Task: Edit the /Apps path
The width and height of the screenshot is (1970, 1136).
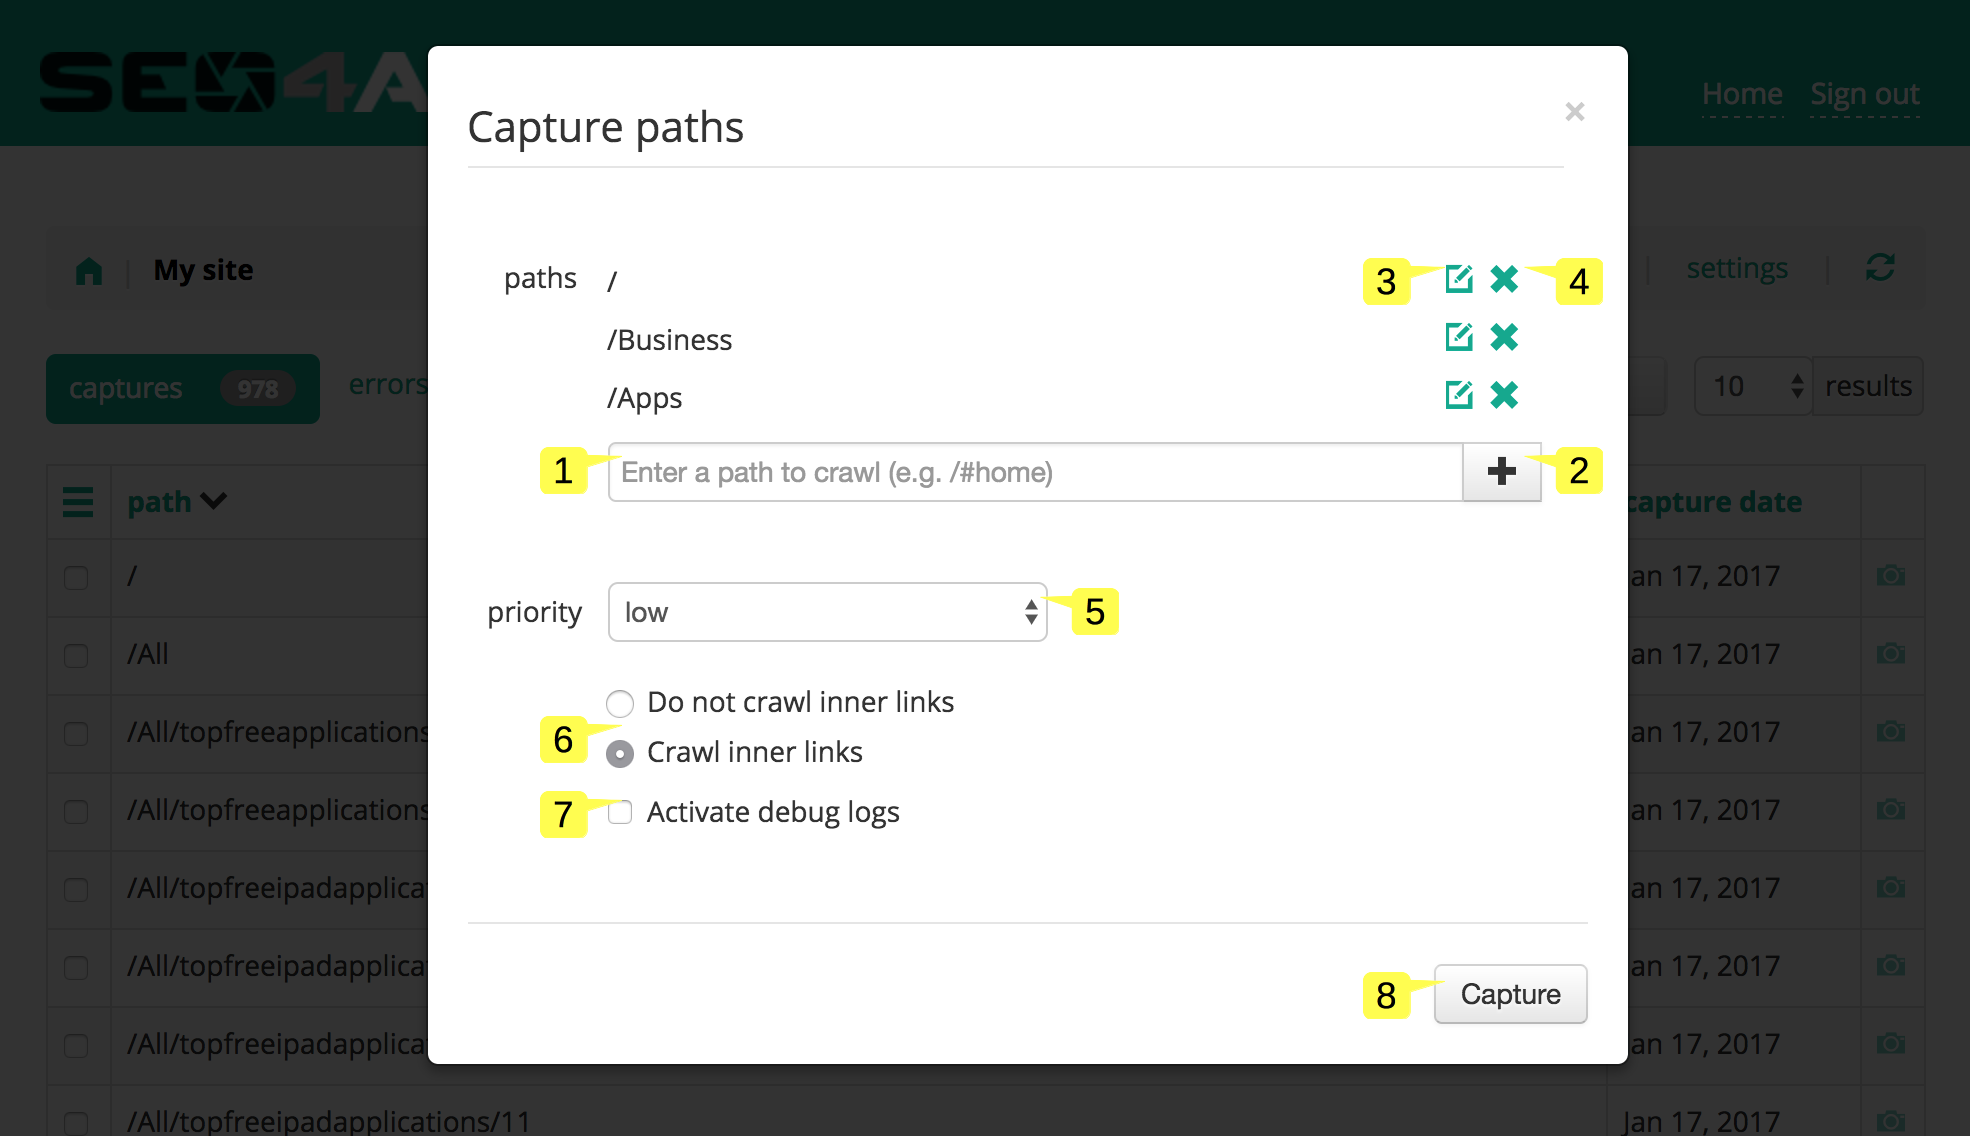Action: [x=1459, y=395]
